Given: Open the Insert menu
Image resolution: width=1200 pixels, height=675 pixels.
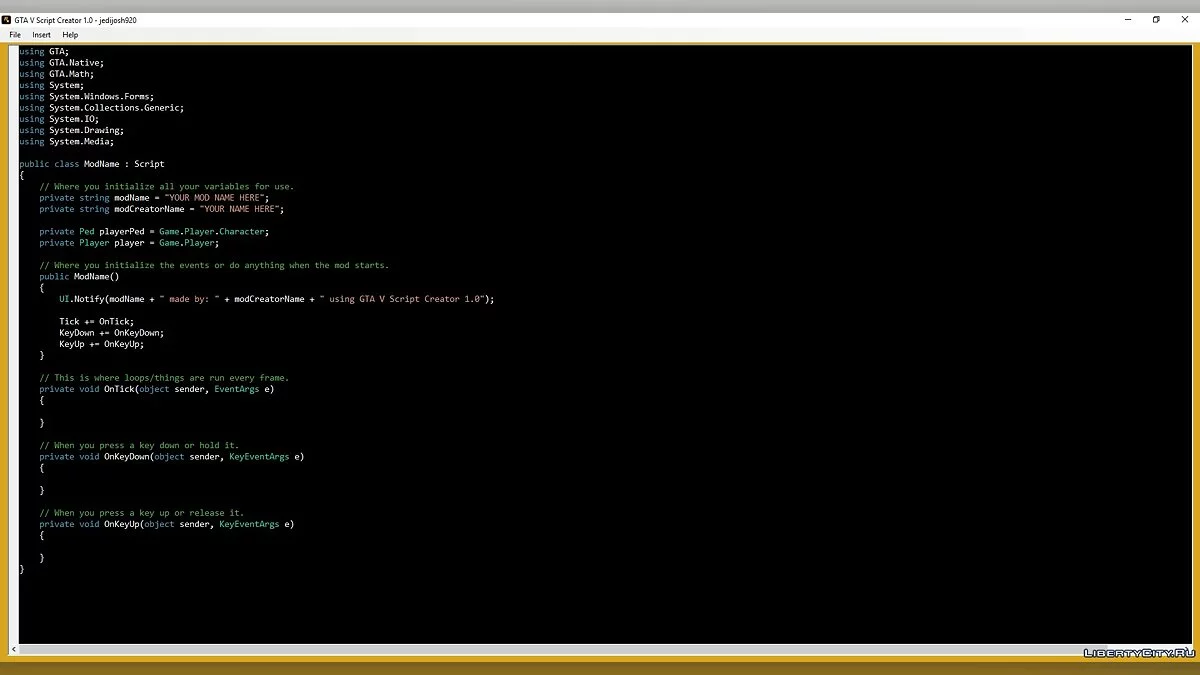Looking at the screenshot, I should (41, 35).
